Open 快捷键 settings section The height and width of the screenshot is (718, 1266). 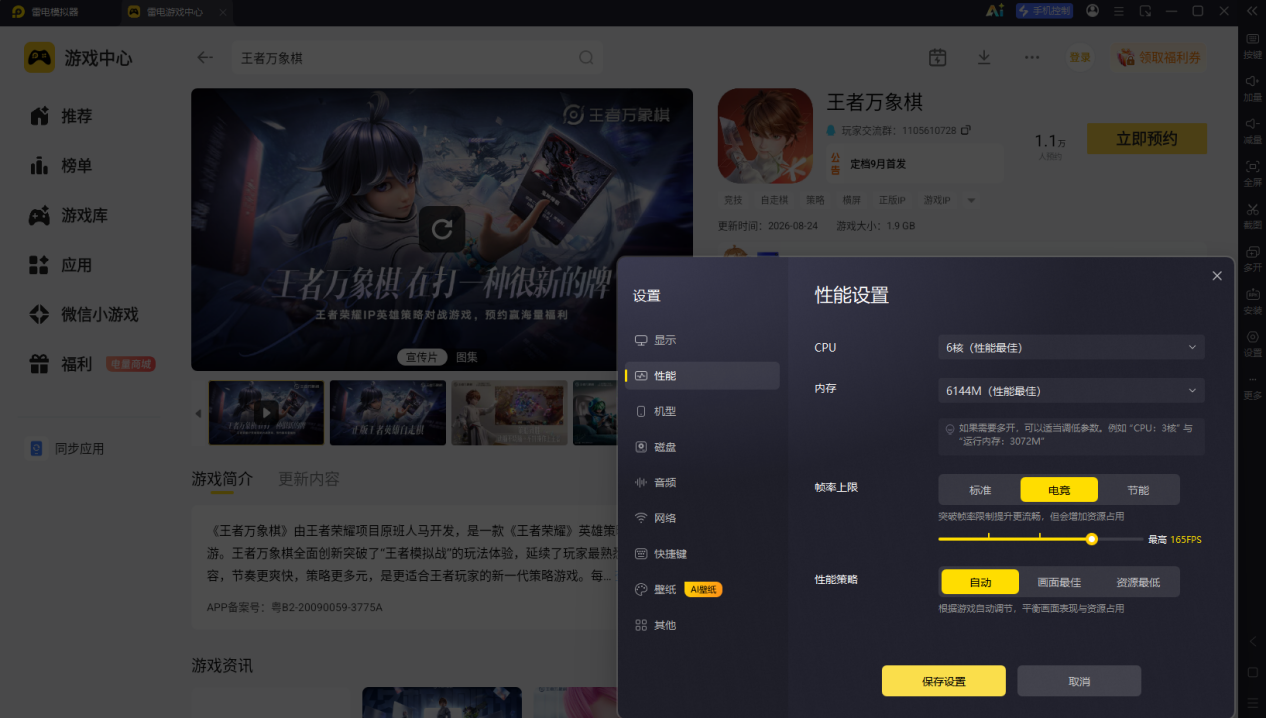click(x=702, y=554)
